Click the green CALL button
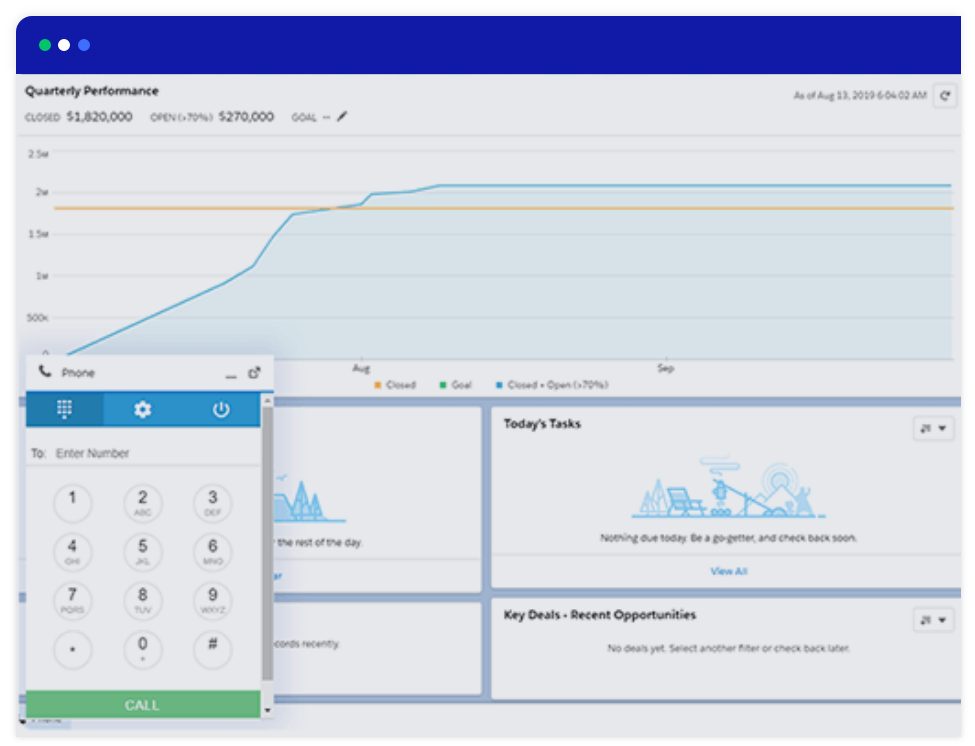This screenshot has height=746, width=975. (143, 704)
